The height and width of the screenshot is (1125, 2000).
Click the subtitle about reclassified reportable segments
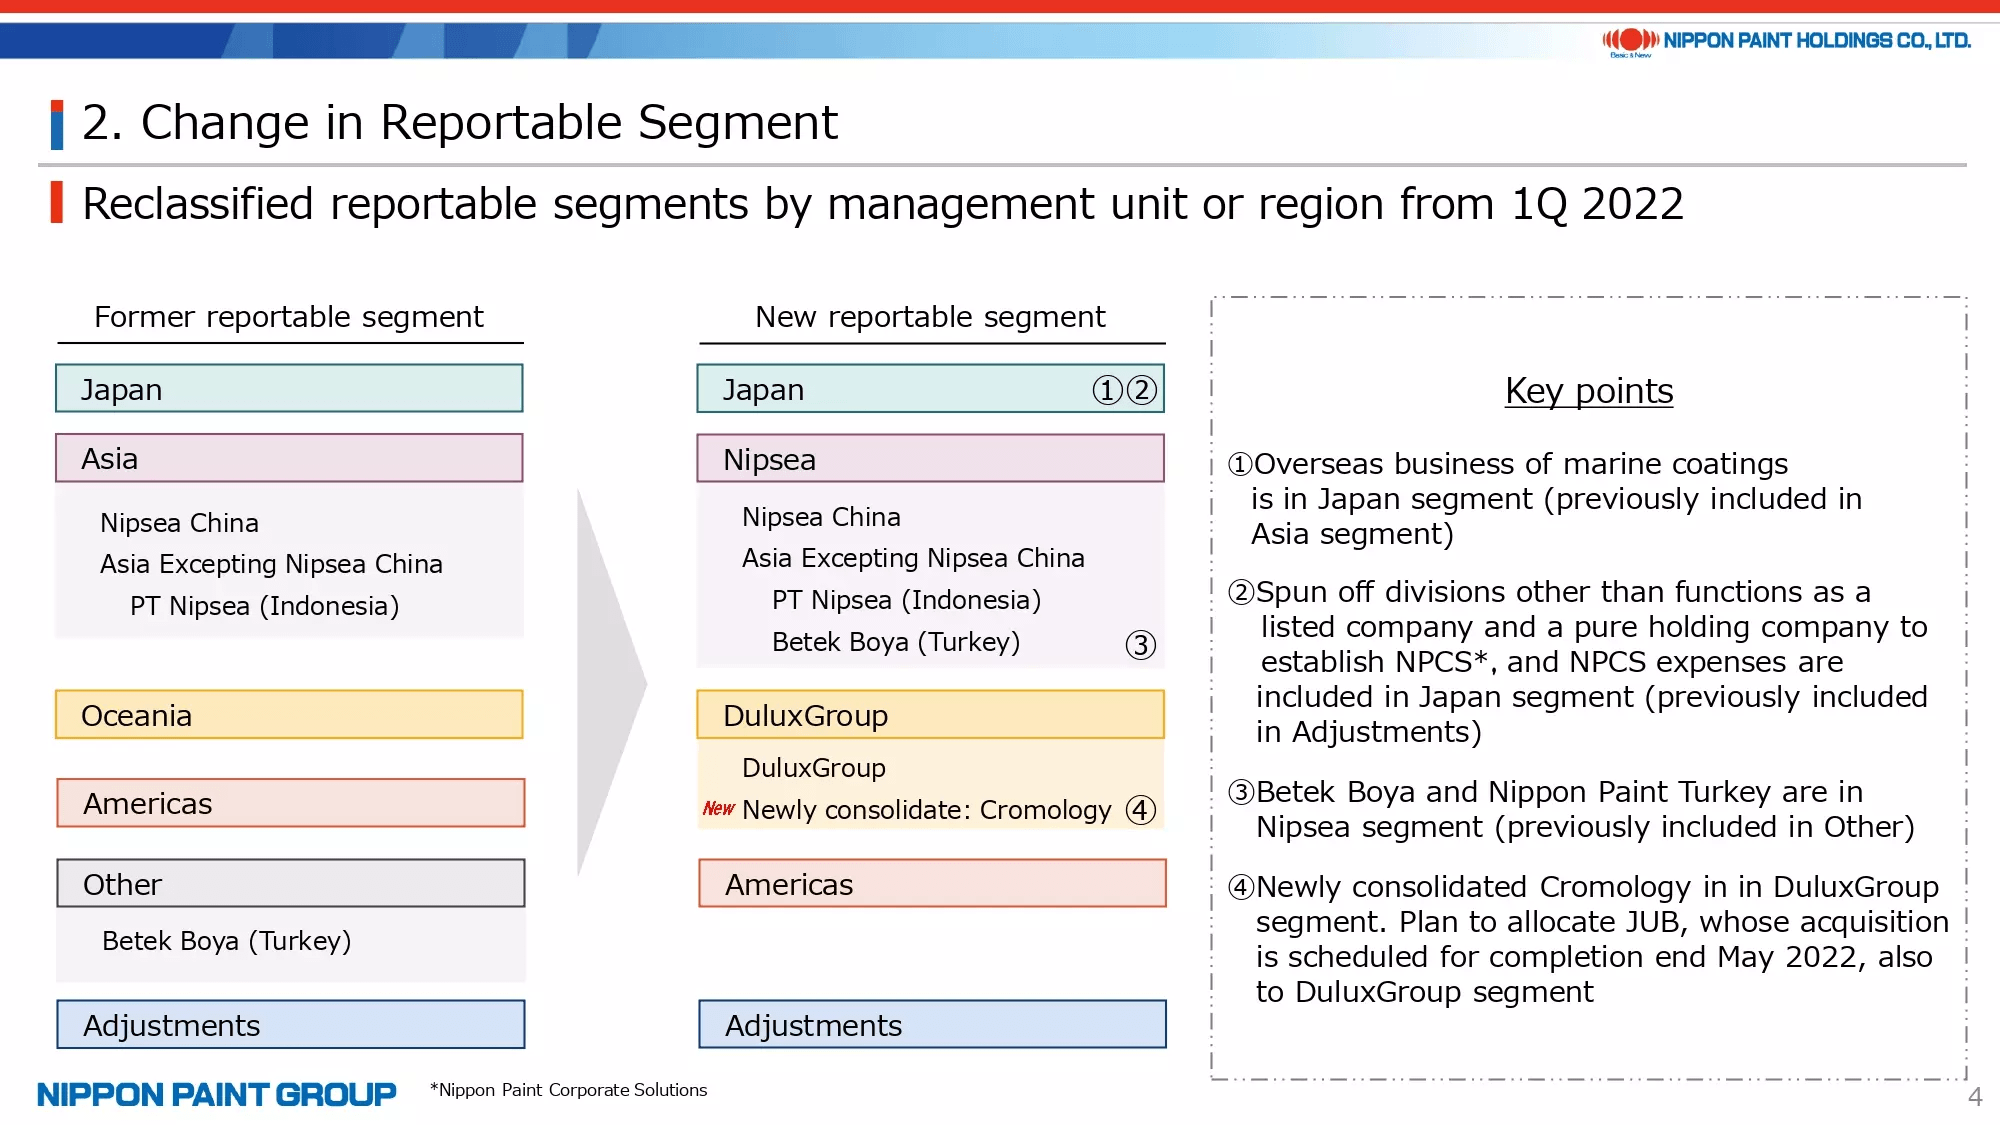(x=883, y=204)
